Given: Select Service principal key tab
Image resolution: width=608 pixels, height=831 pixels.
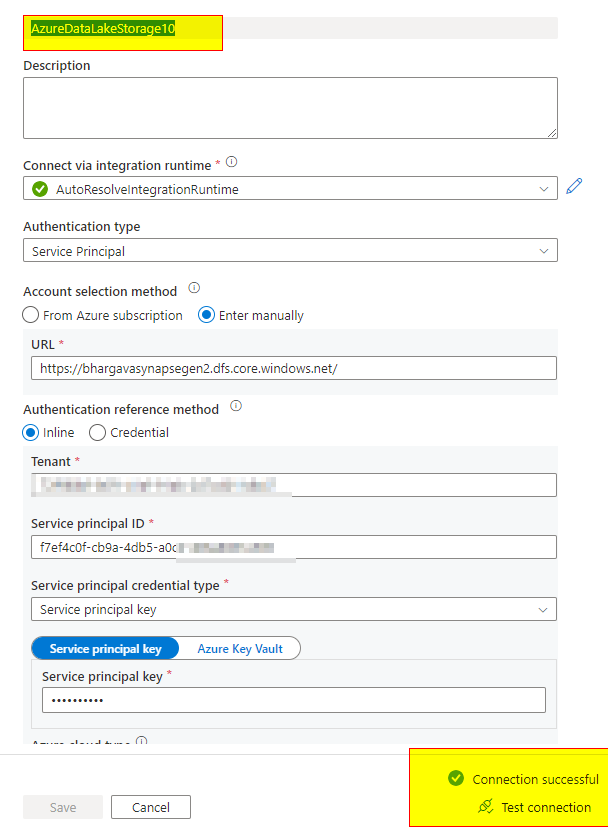Looking at the screenshot, I should tap(105, 648).
